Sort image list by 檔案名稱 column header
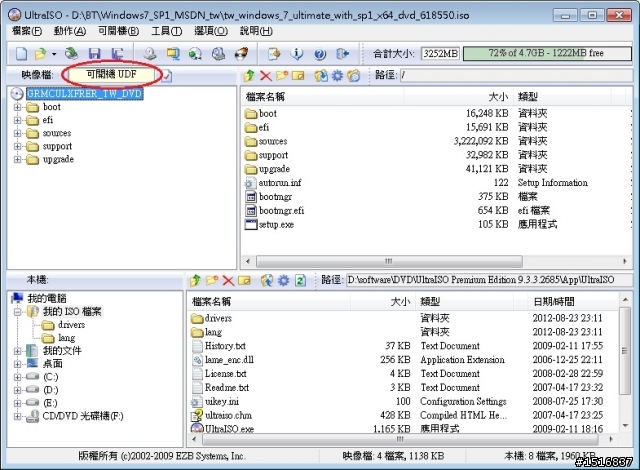 click(x=322, y=97)
